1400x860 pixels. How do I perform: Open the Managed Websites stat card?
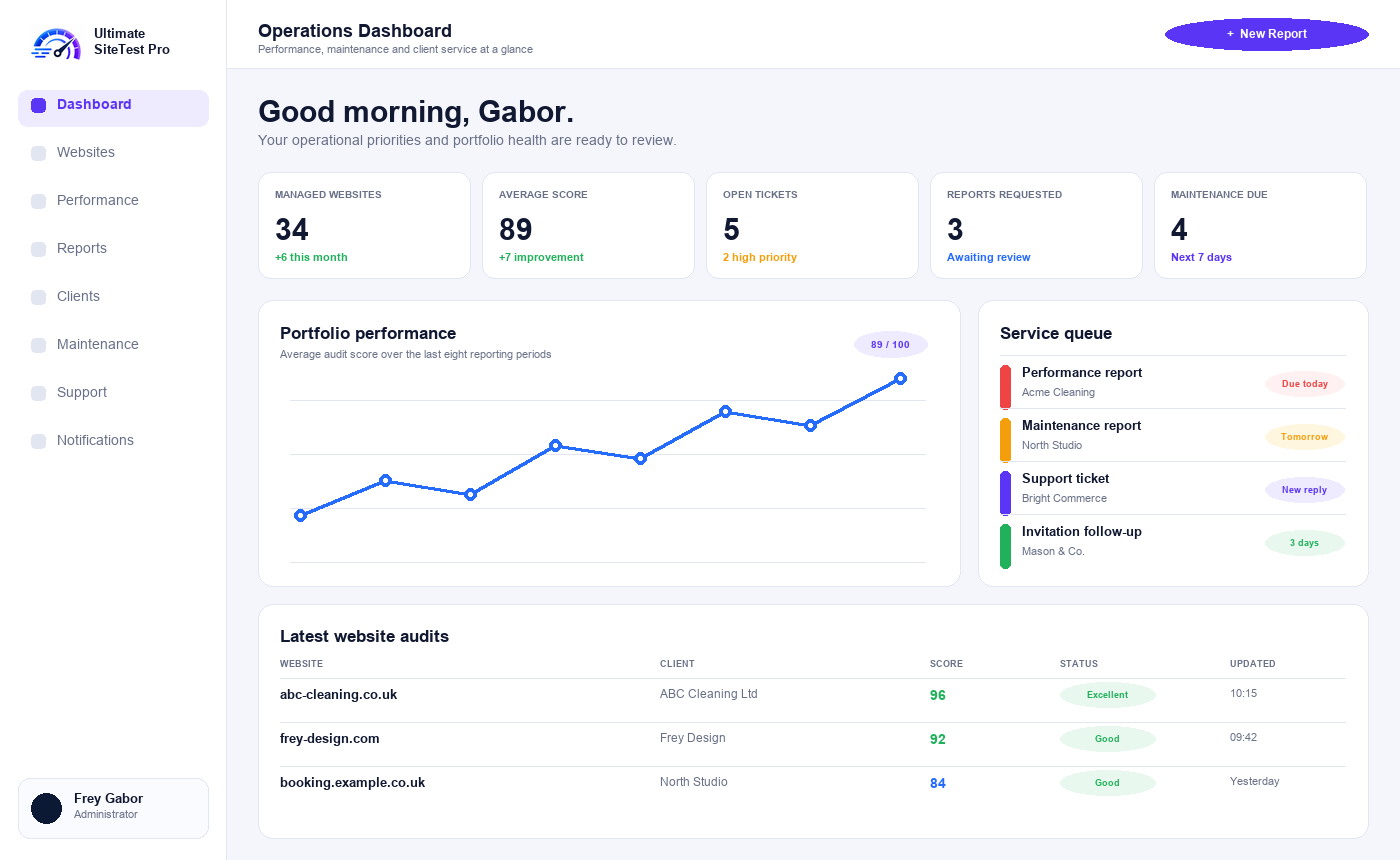tap(364, 225)
